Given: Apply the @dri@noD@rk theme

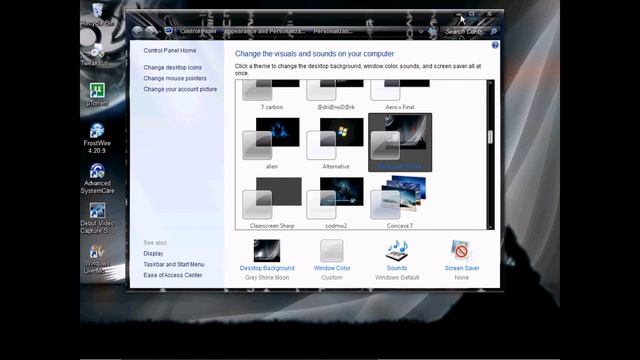Looking at the screenshot, I should click(x=336, y=95).
